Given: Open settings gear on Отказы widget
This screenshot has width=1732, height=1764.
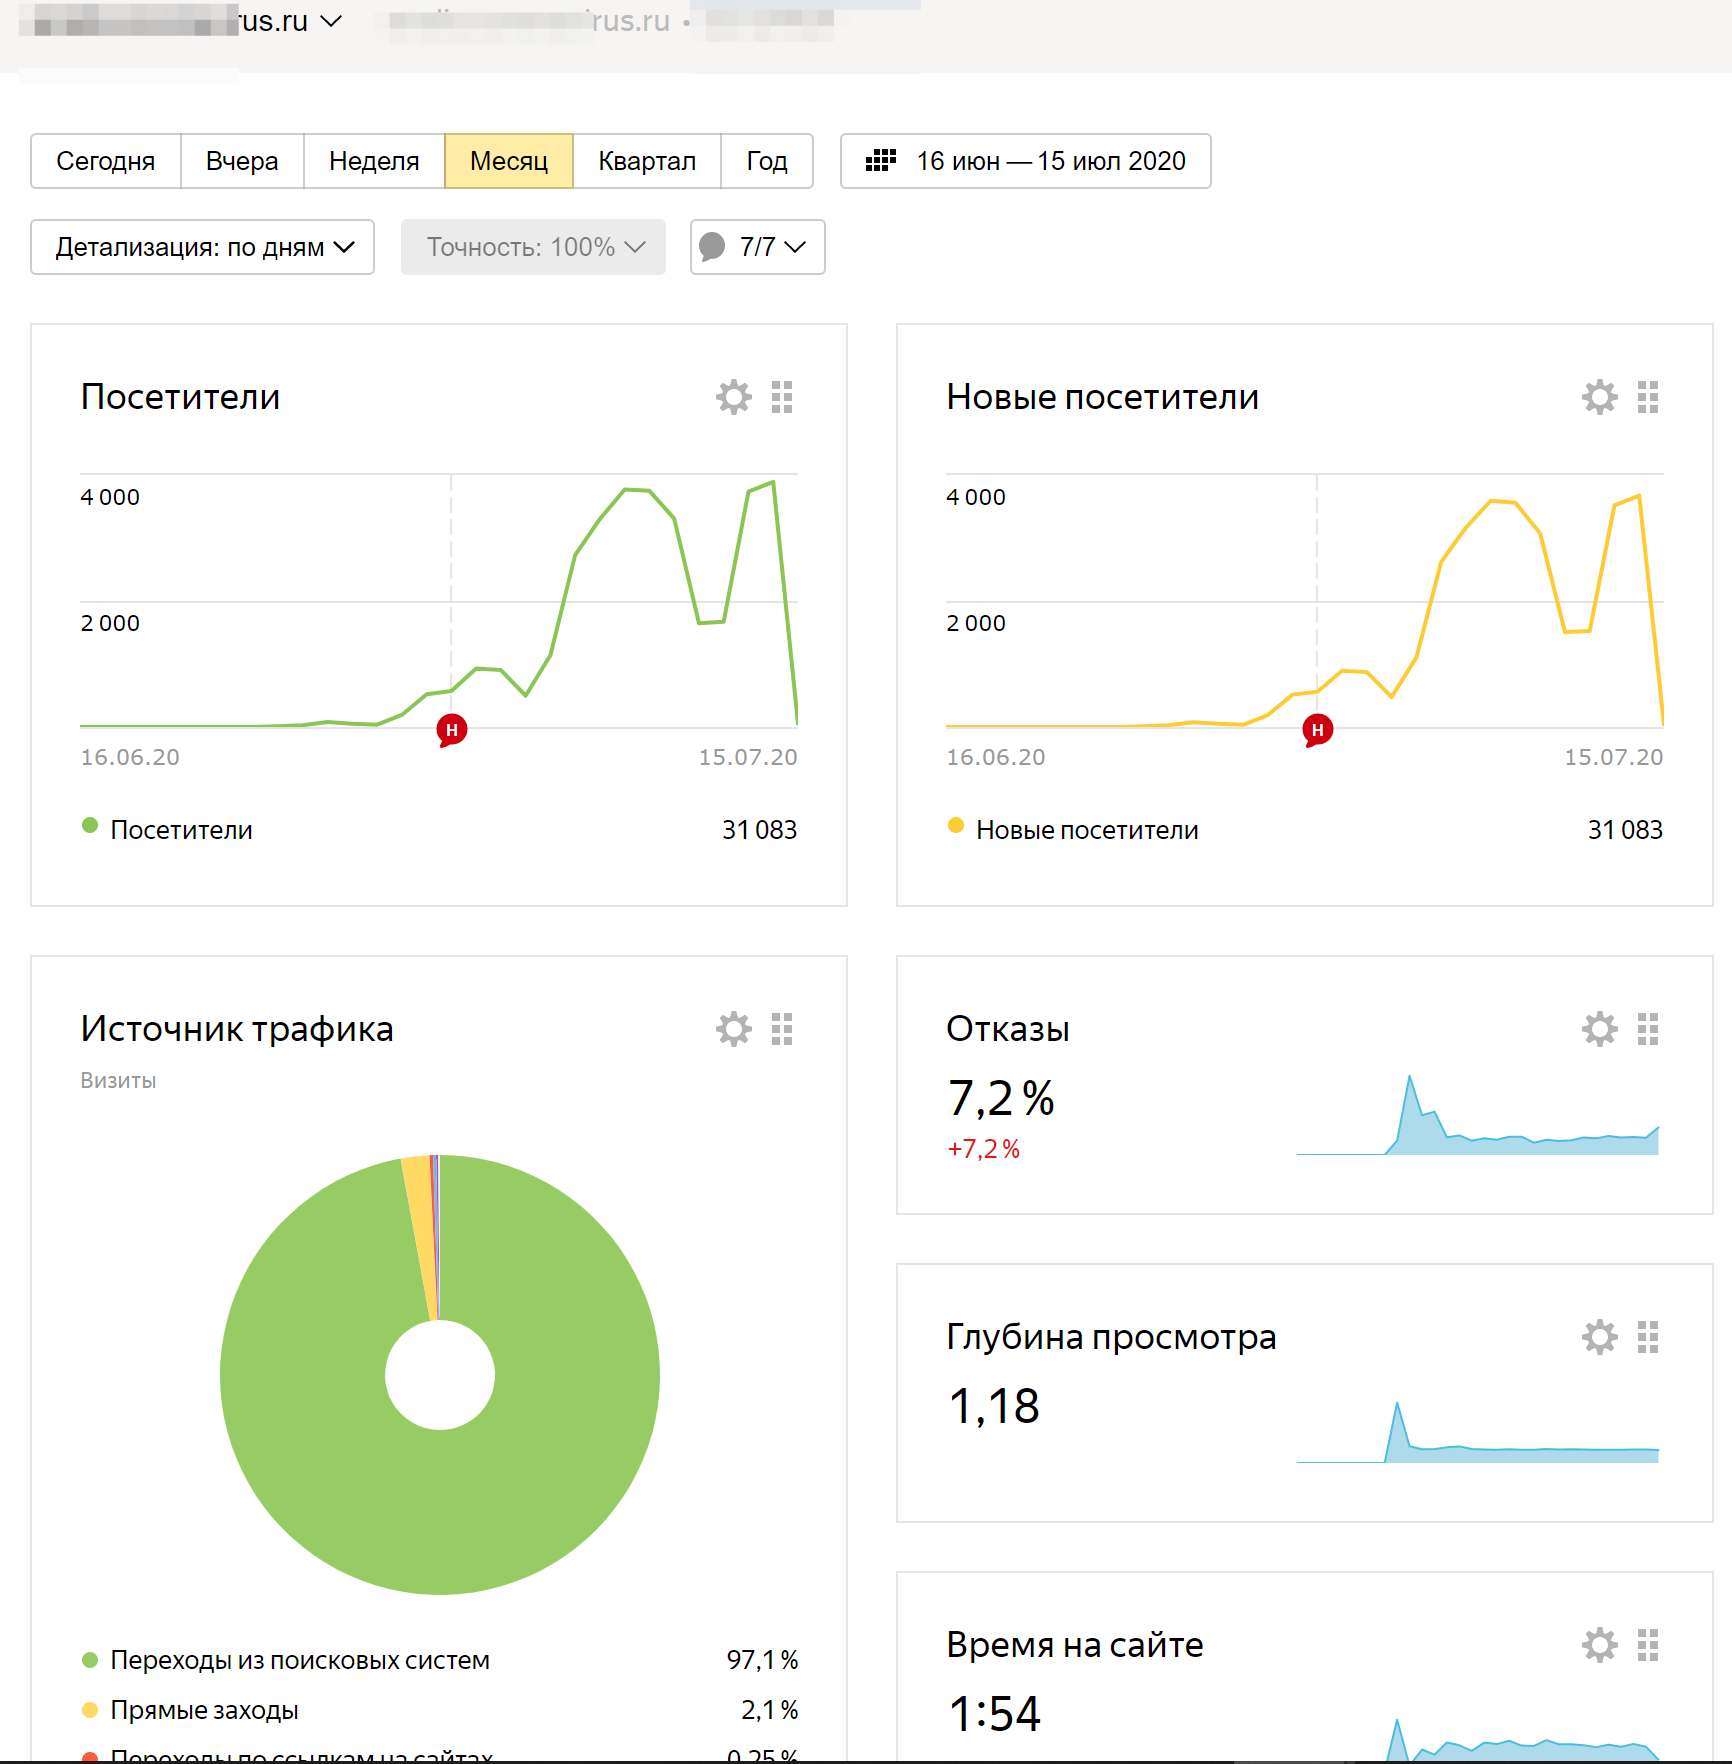Looking at the screenshot, I should tap(1599, 1029).
